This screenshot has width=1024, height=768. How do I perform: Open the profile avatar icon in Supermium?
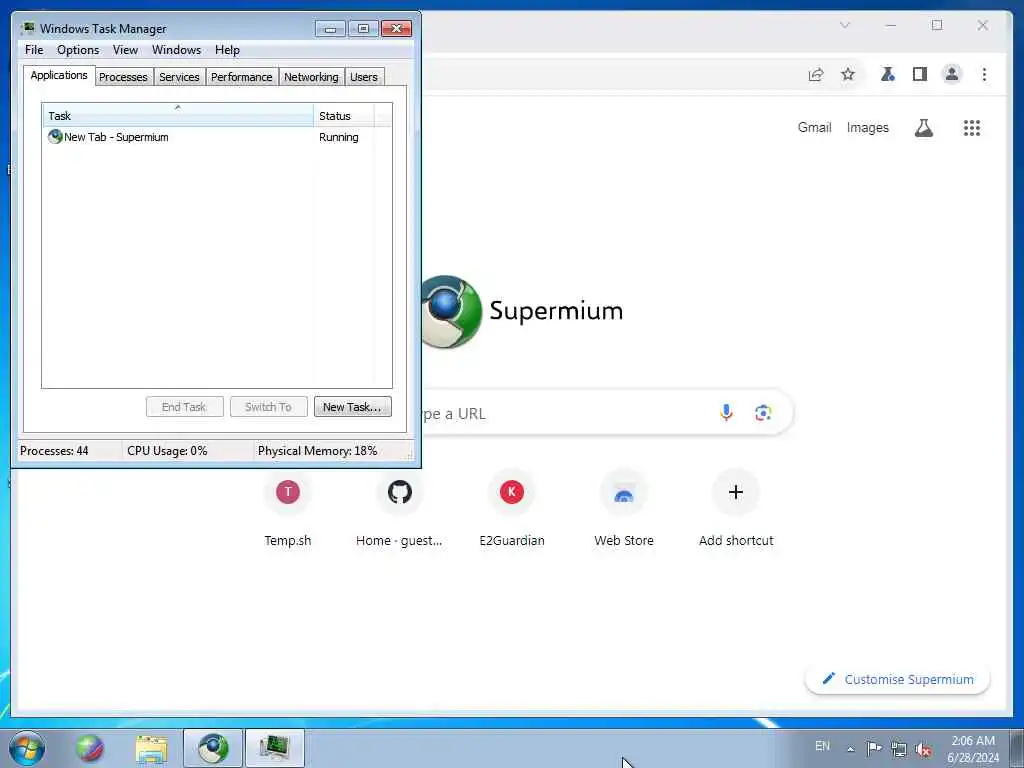coord(952,74)
